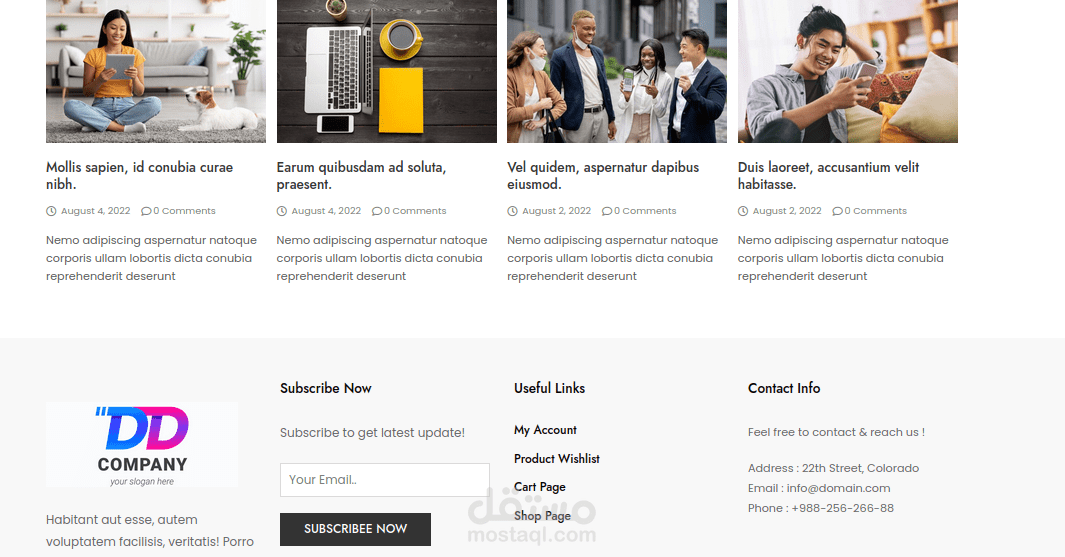Open the laptop and coffee post thumbnail

[x=386, y=71]
